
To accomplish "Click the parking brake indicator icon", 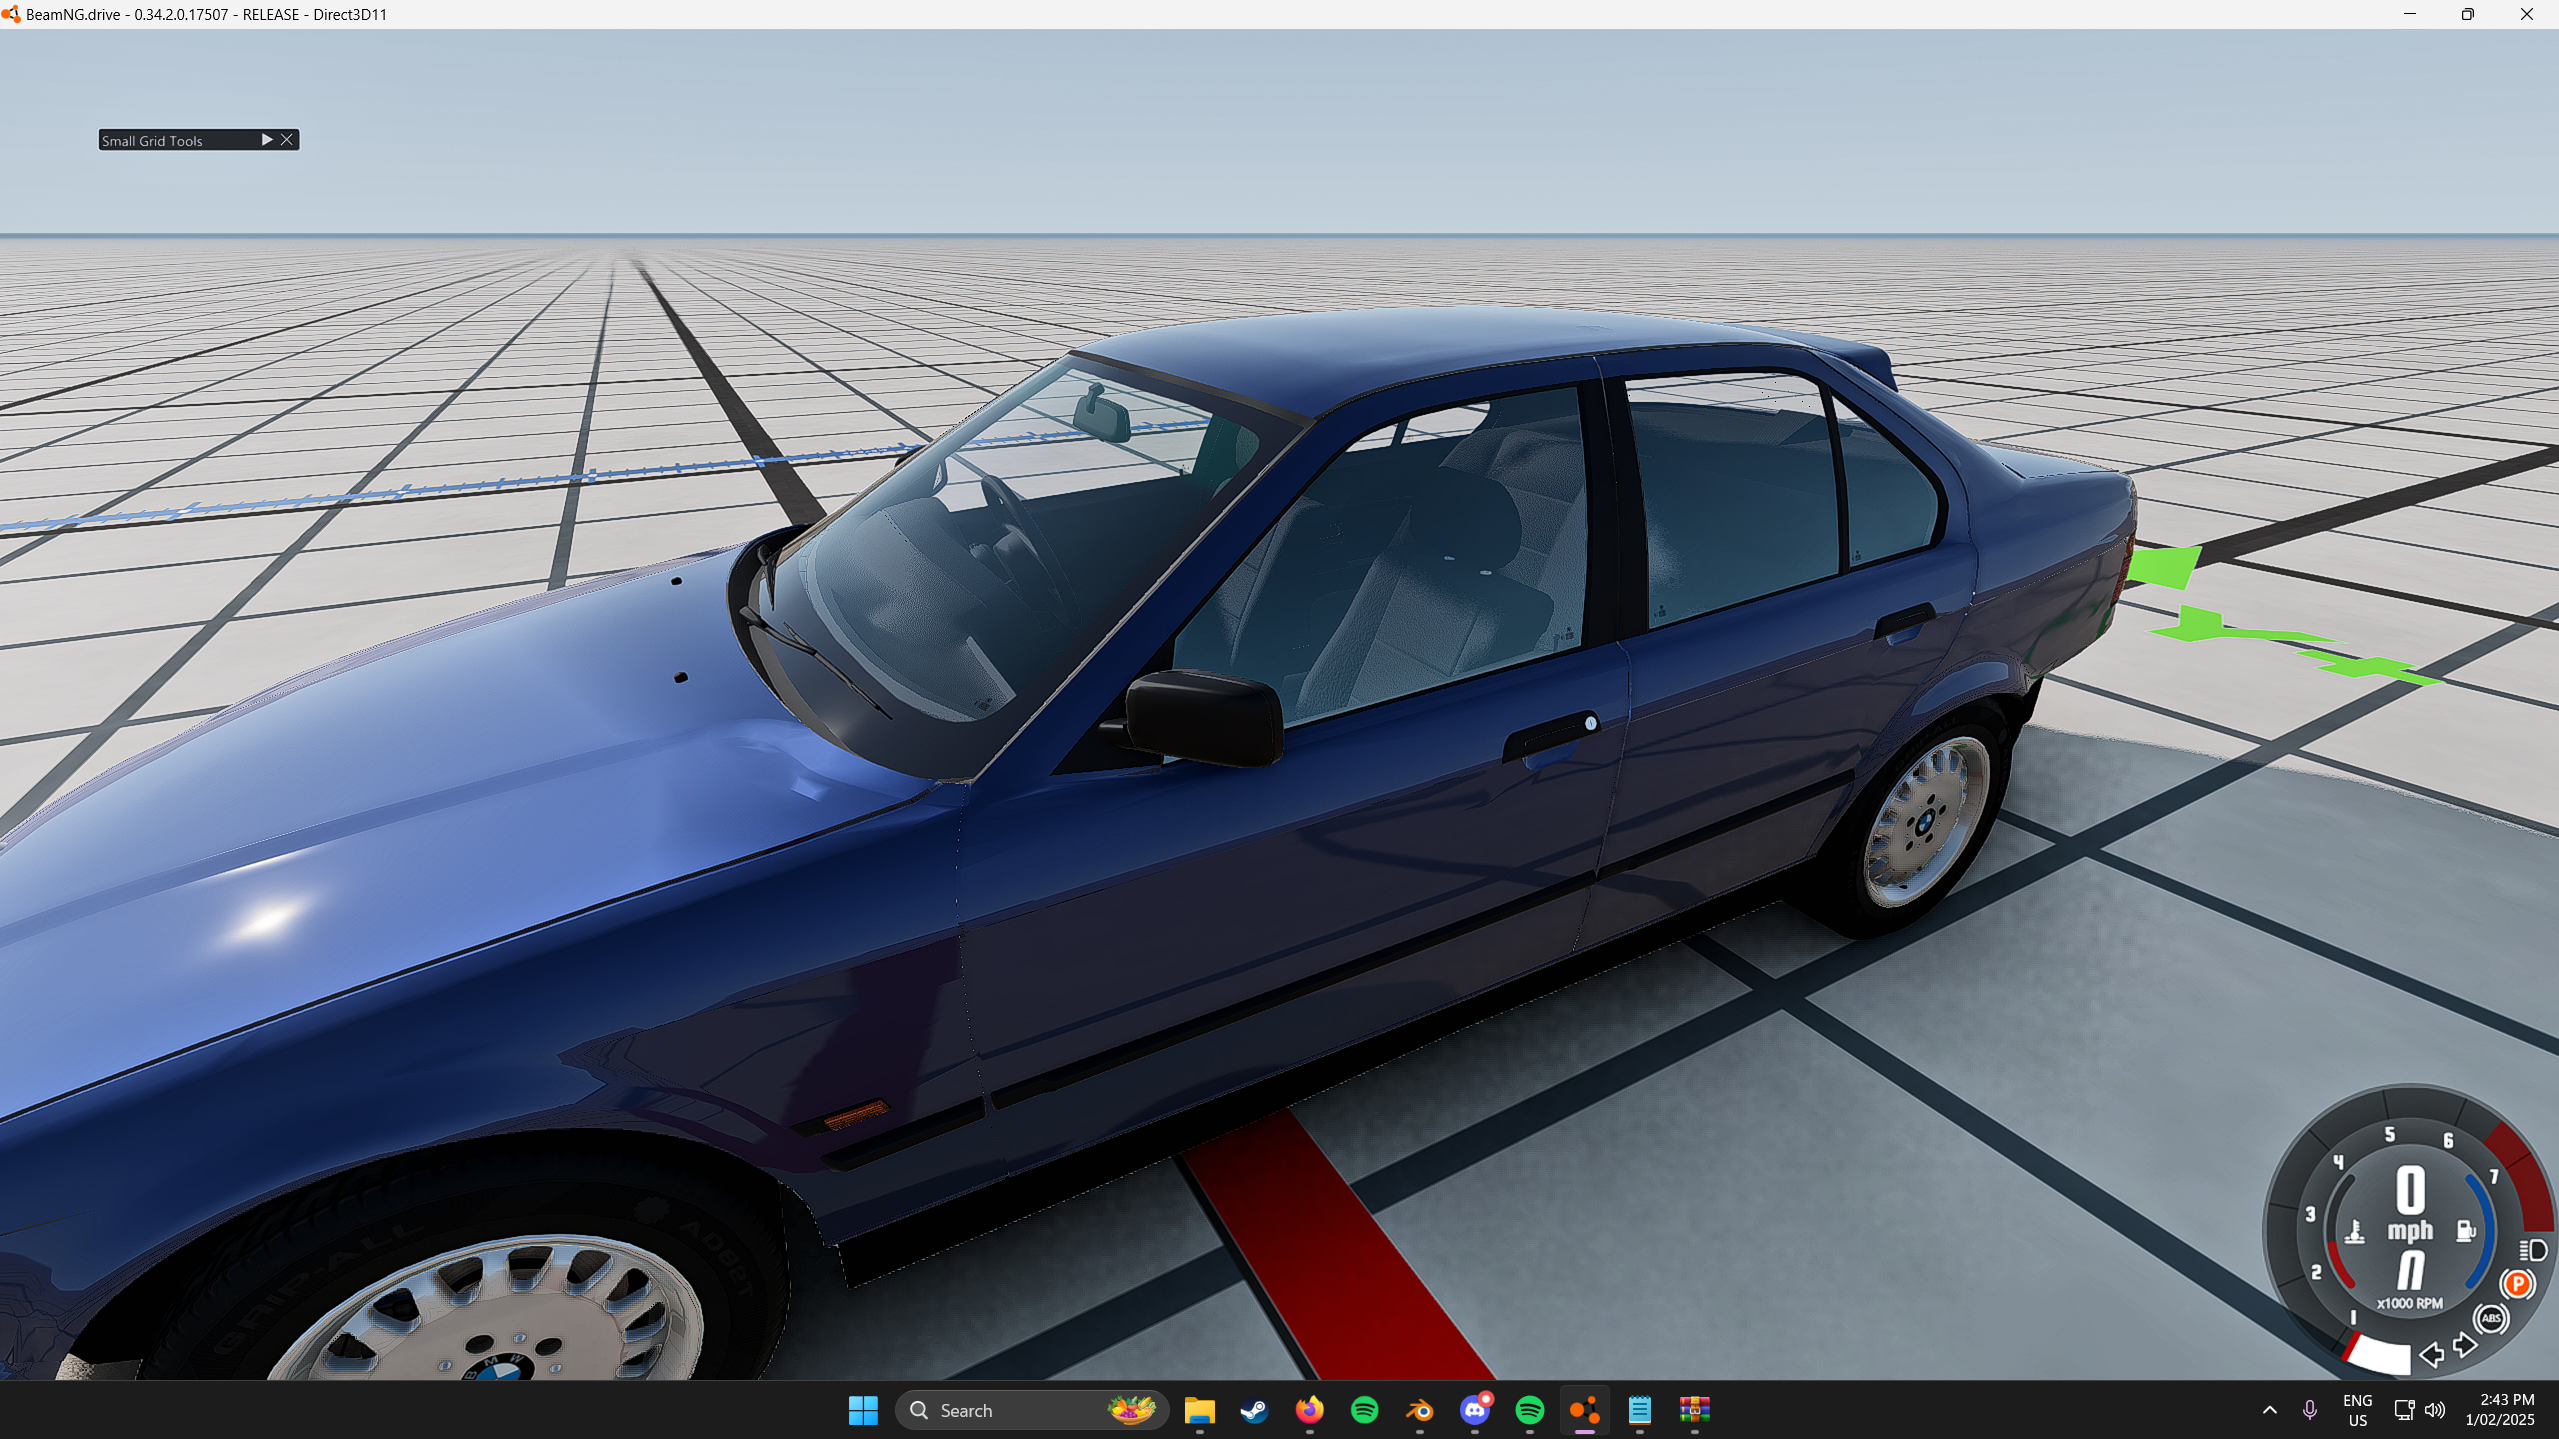I will coord(2517,1284).
